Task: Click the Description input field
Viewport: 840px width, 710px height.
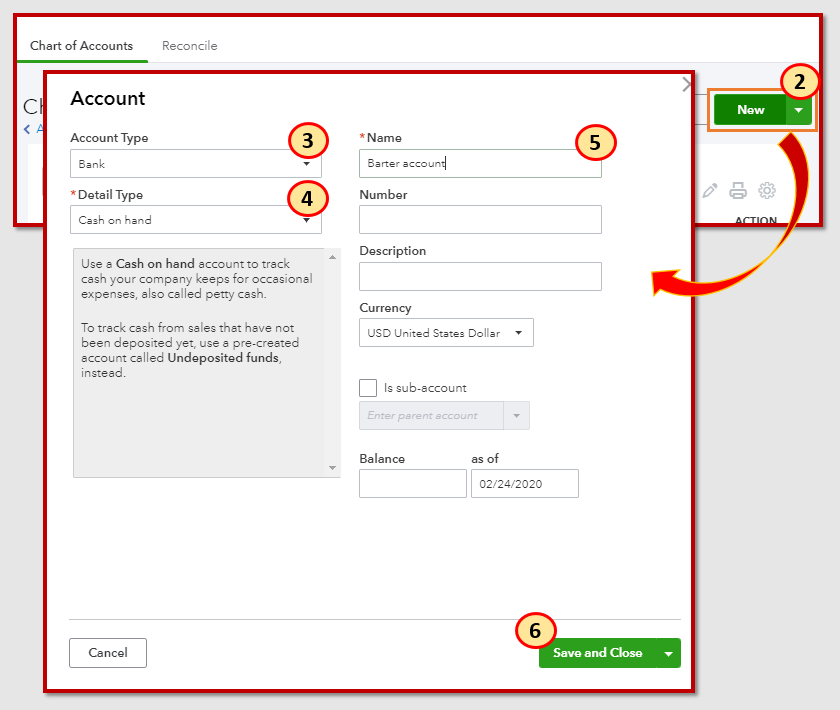Action: 481,276
